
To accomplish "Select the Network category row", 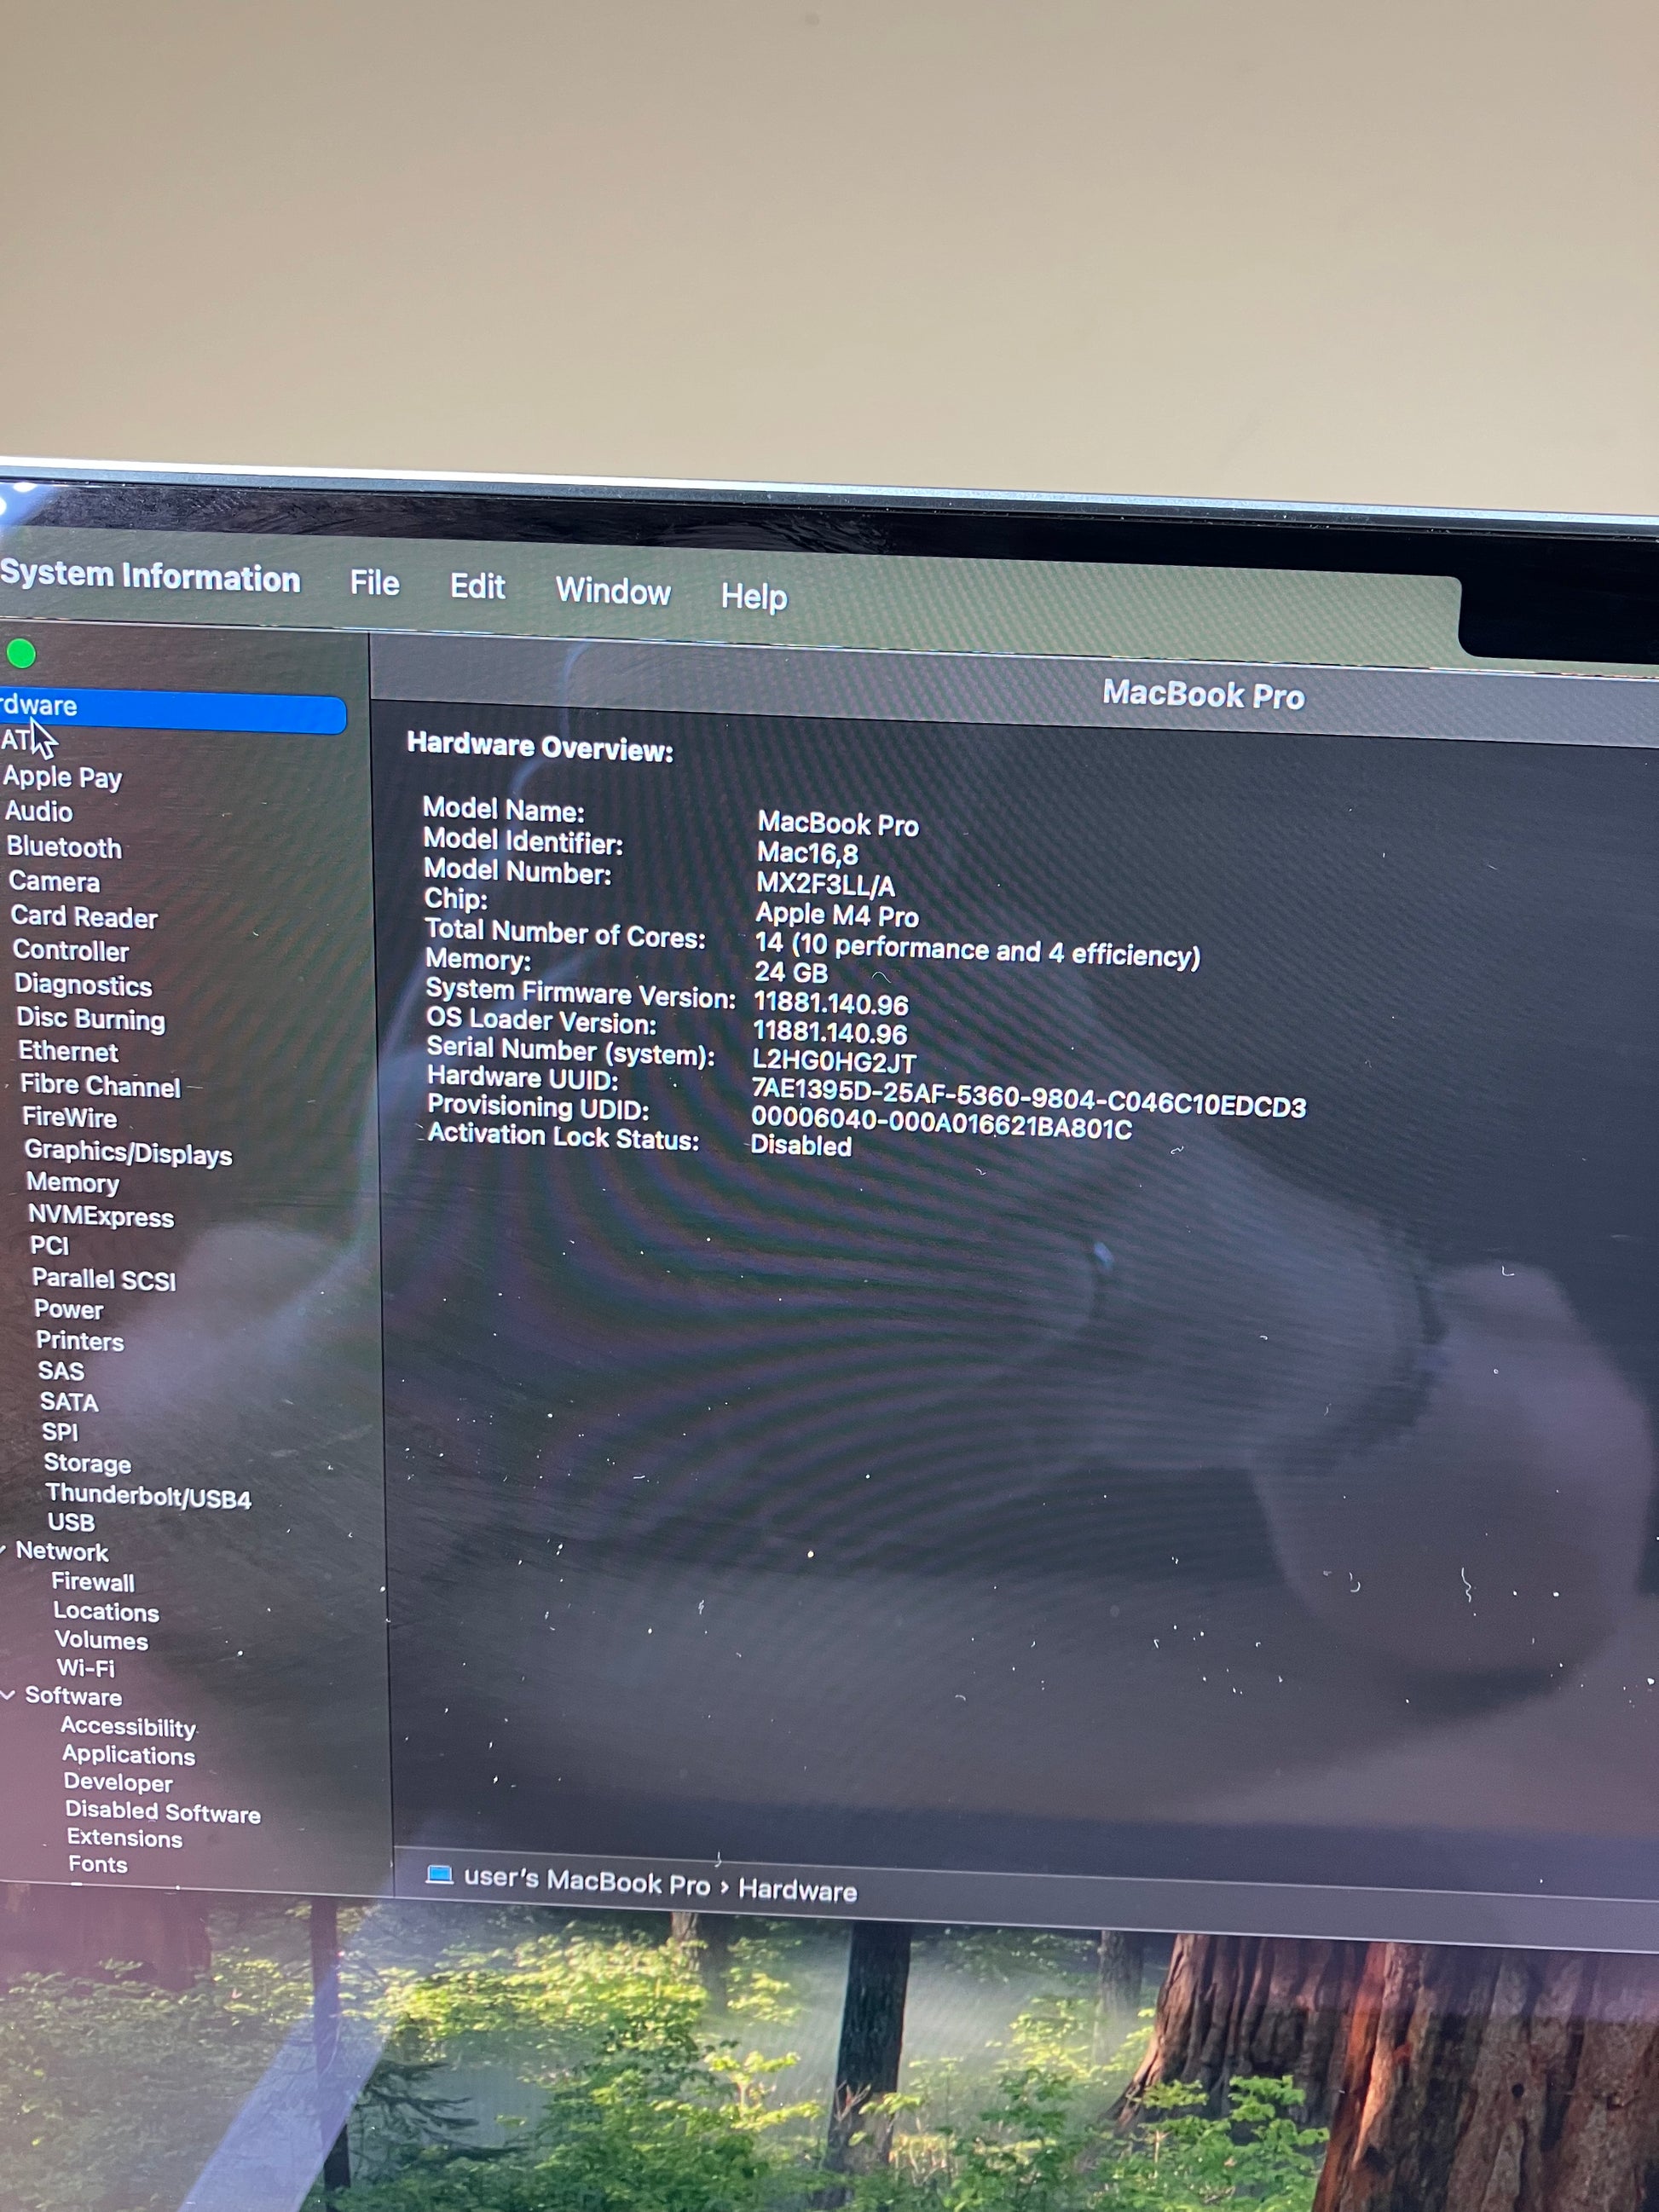I will tap(62, 1552).
